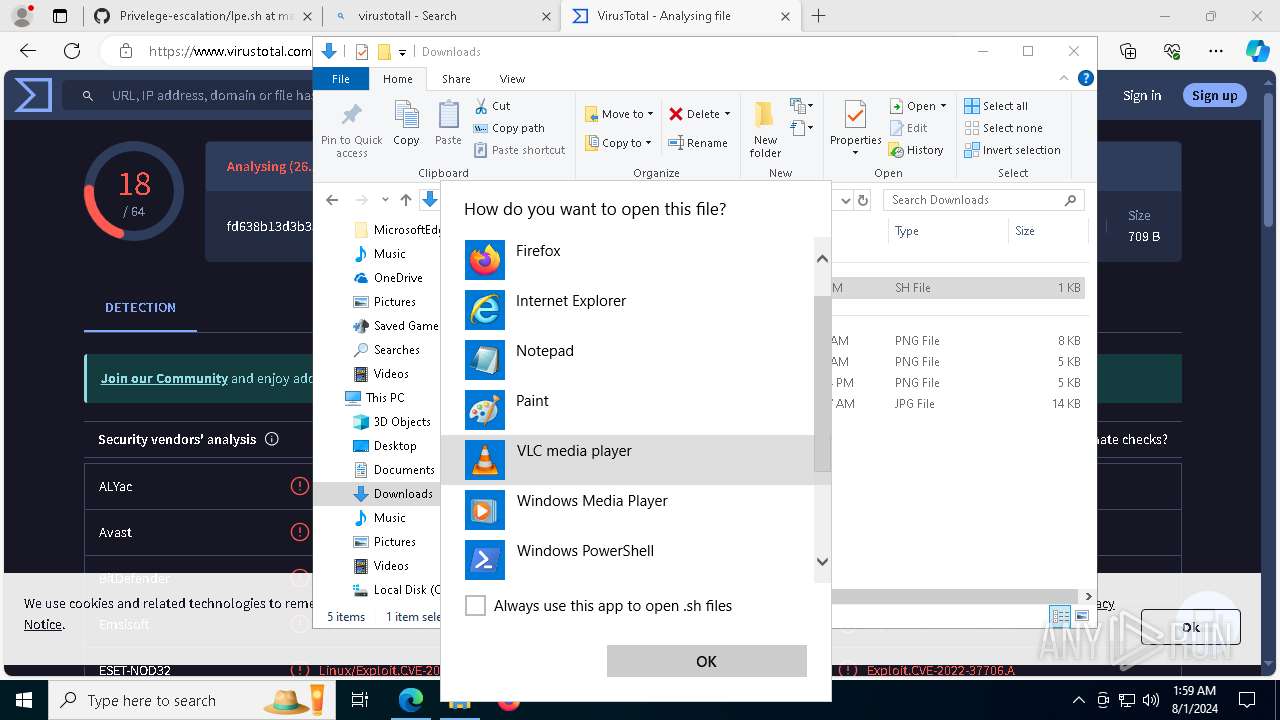Click History in the Open group

916,150
